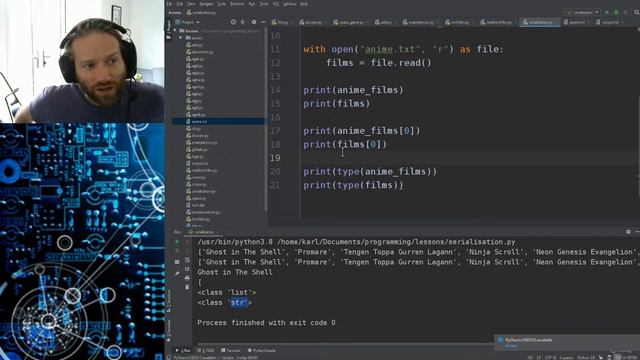This screenshot has height=360, width=640.
Task: Open Search Everywhere magnifier icon
Action: click(x=636, y=12)
